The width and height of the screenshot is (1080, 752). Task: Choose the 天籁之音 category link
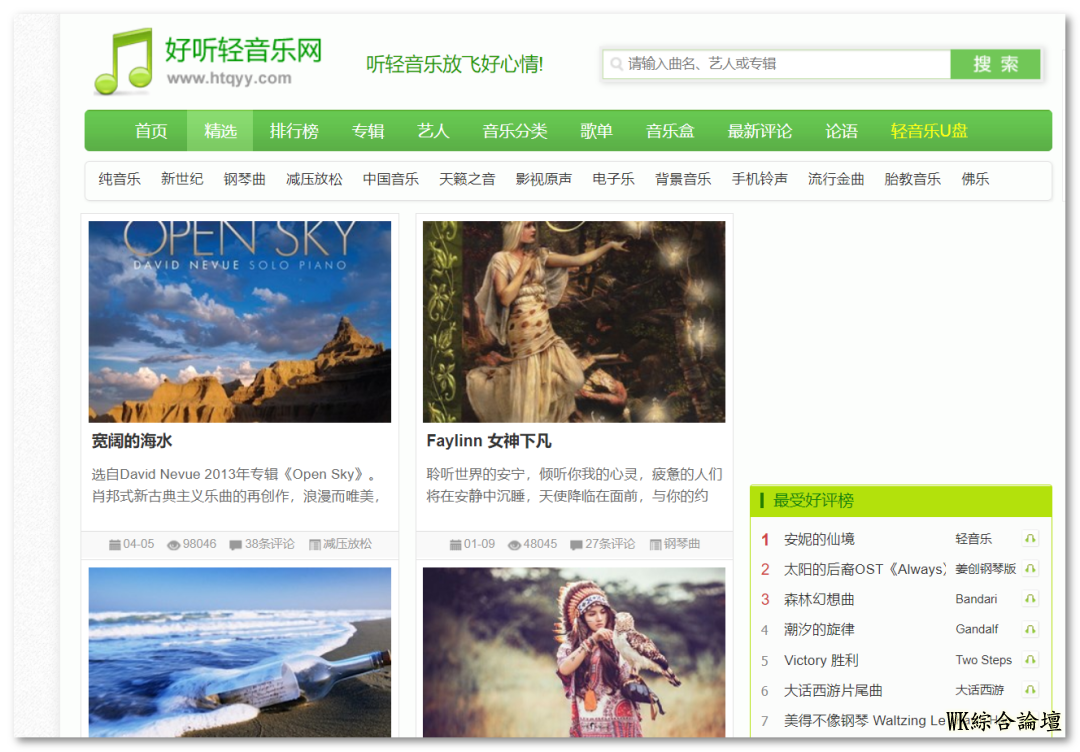click(467, 180)
